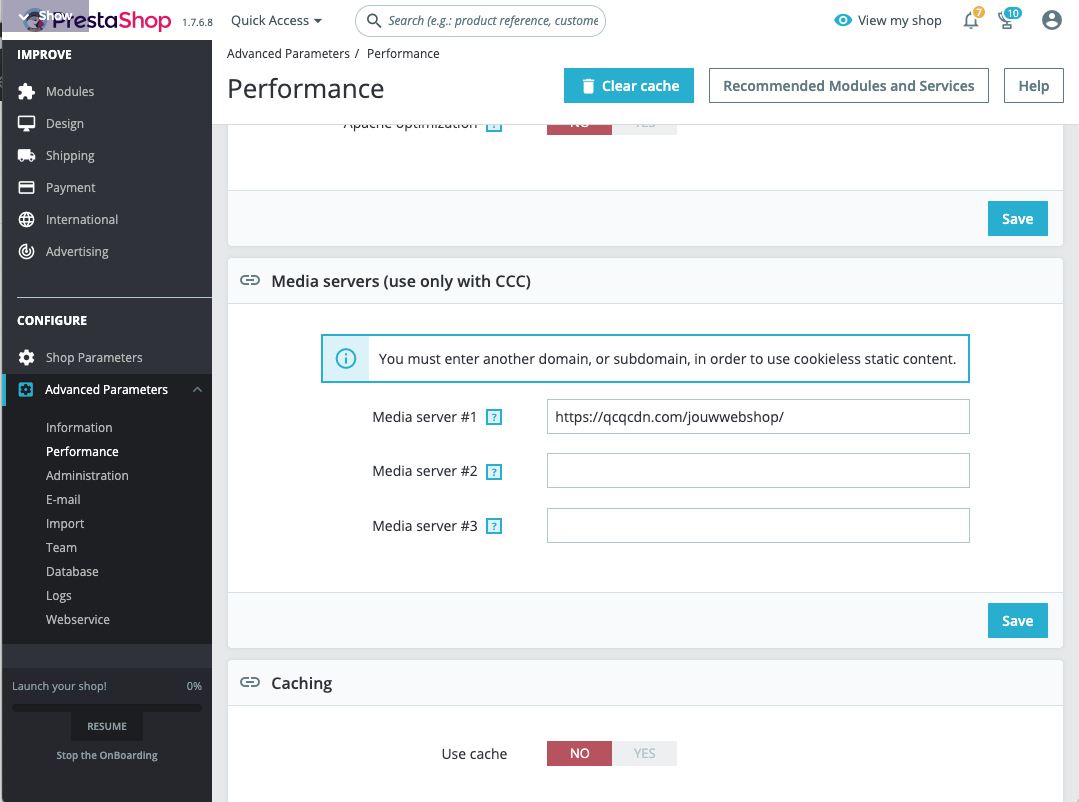Expand the Show dropdown at top left

point(46,16)
